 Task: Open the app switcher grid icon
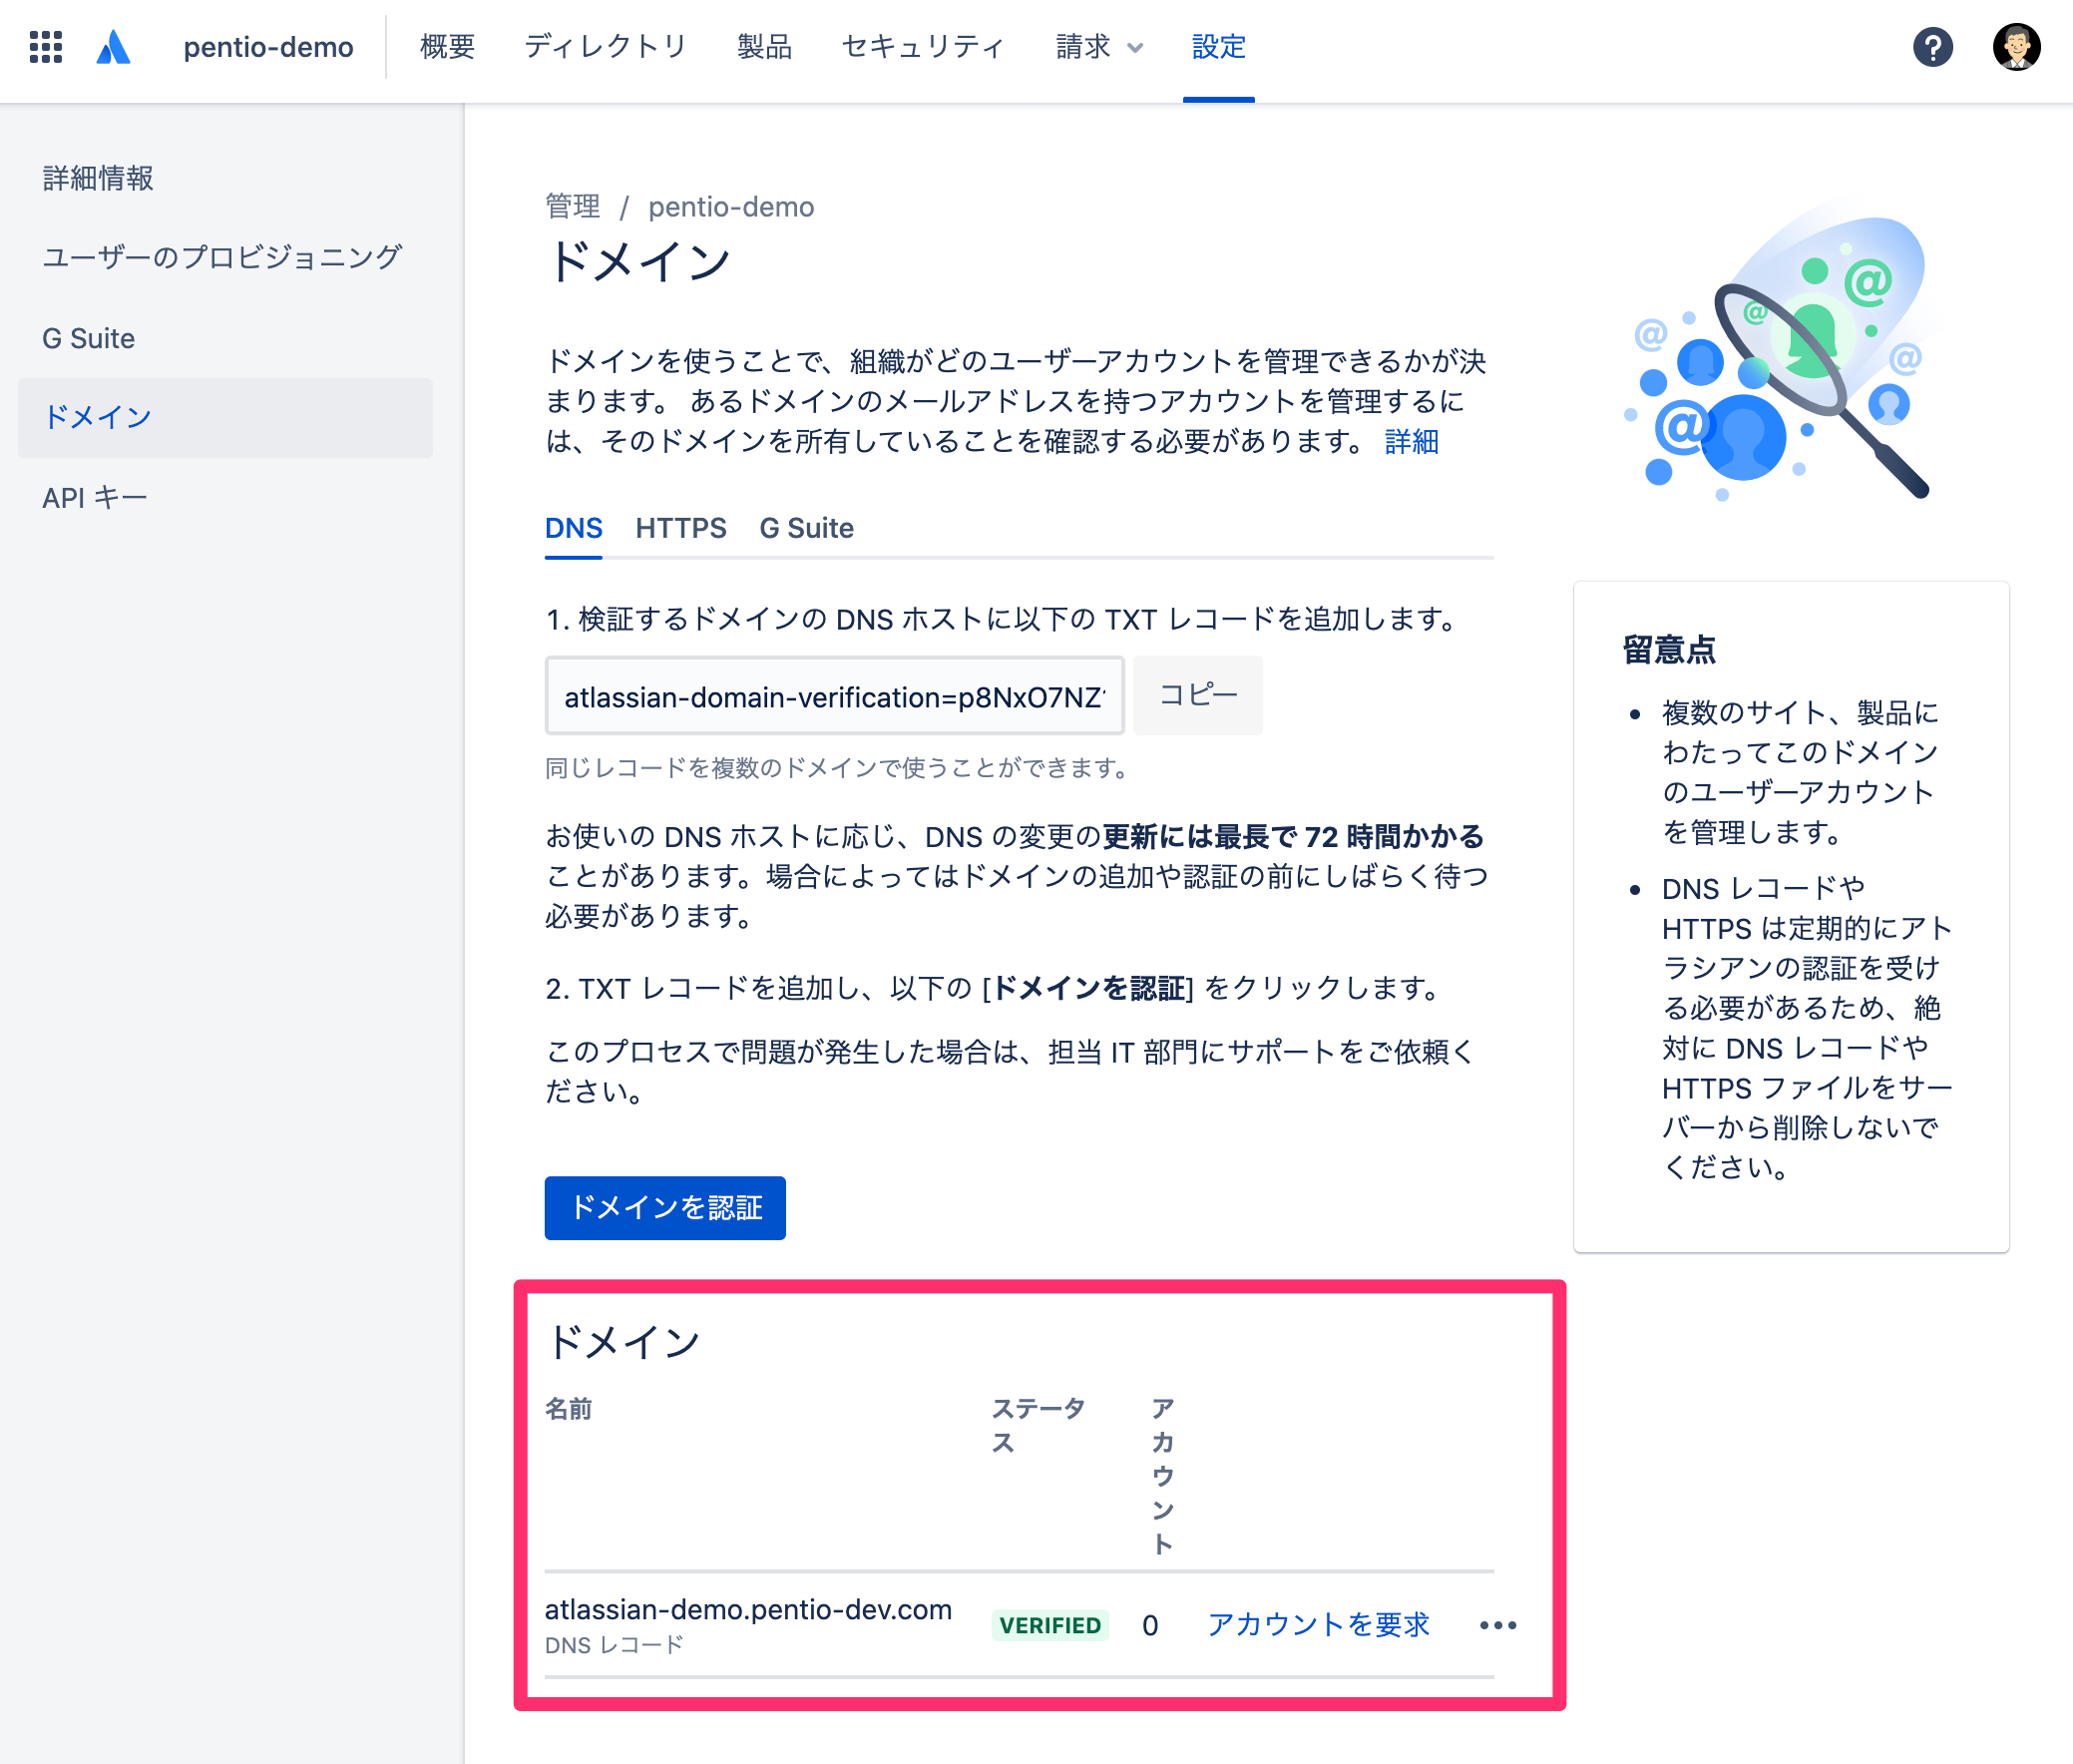point(46,47)
